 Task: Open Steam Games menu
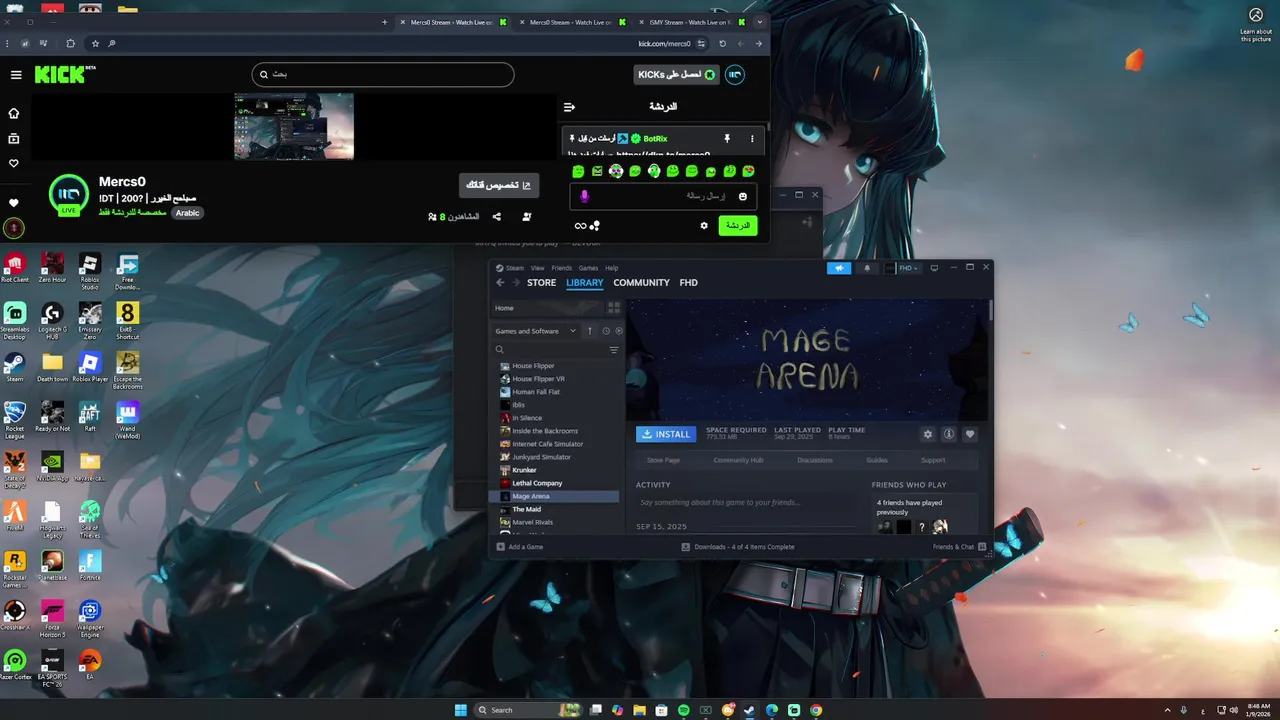point(589,268)
